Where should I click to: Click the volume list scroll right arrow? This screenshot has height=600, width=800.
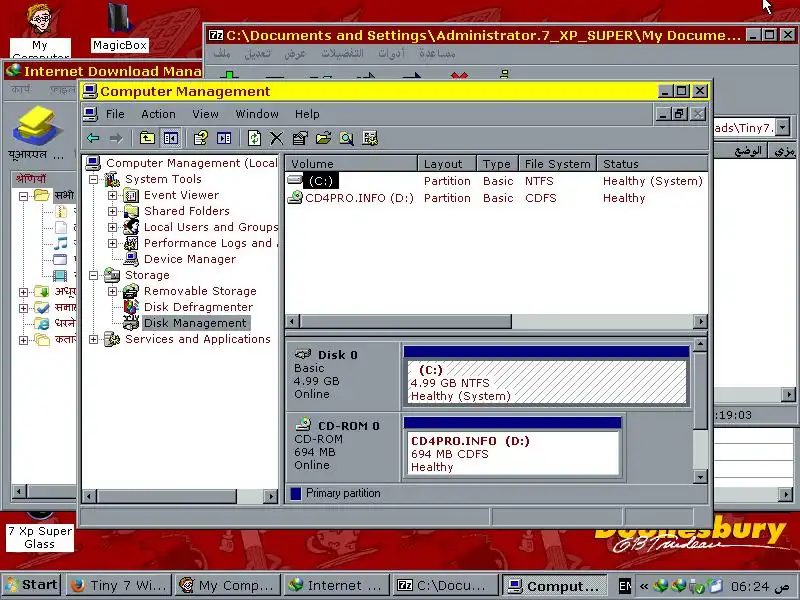click(700, 321)
